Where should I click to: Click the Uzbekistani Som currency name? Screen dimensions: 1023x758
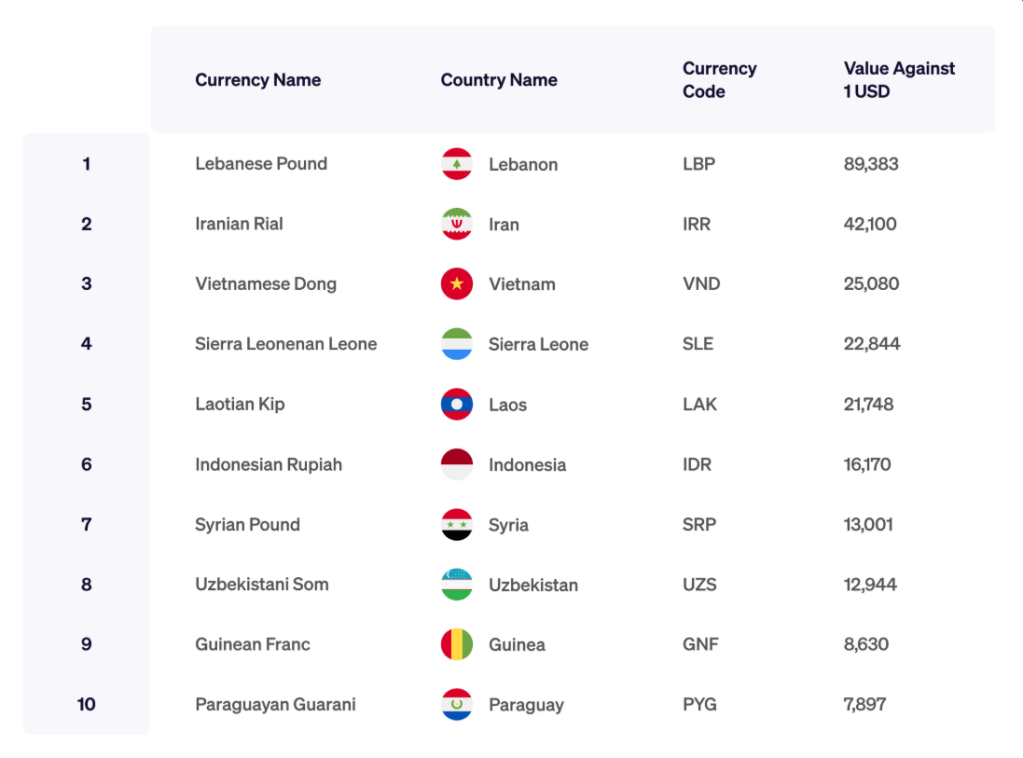pyautogui.click(x=262, y=584)
